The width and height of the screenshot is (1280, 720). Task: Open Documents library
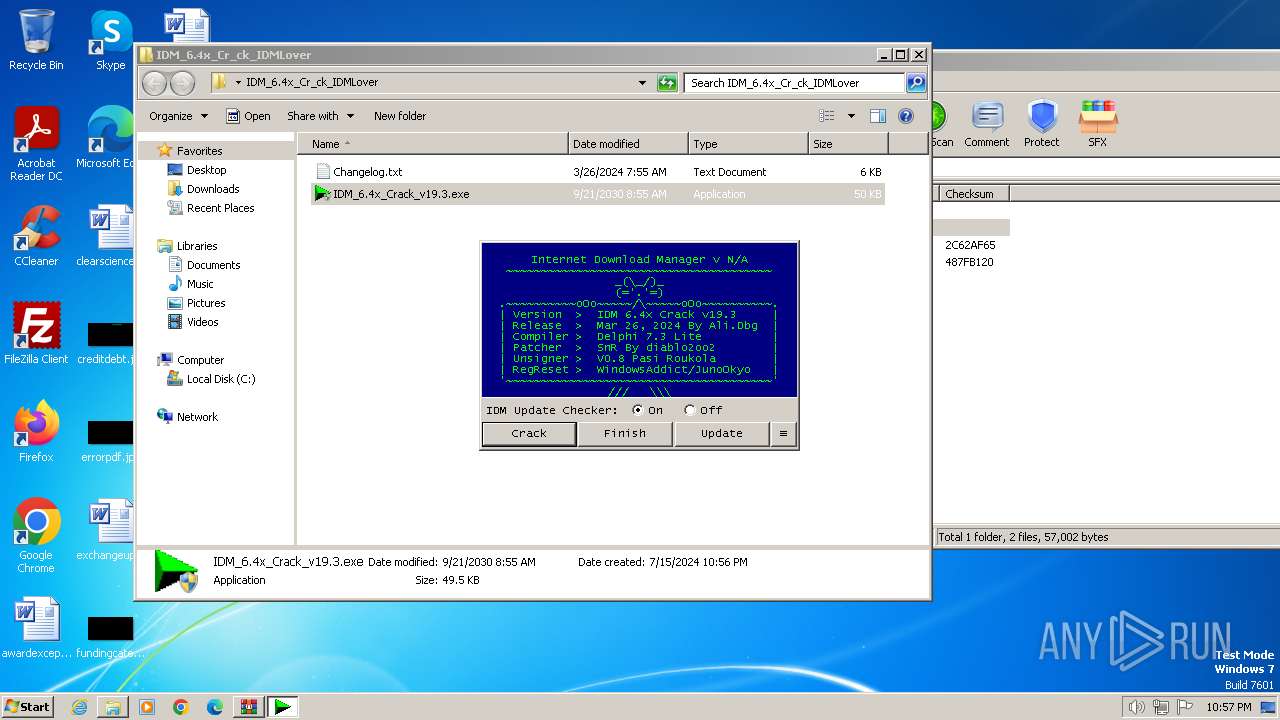[213, 265]
